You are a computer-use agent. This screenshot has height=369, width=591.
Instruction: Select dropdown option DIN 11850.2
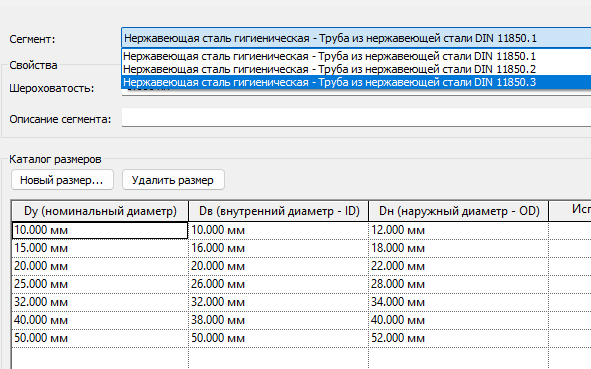(x=356, y=69)
